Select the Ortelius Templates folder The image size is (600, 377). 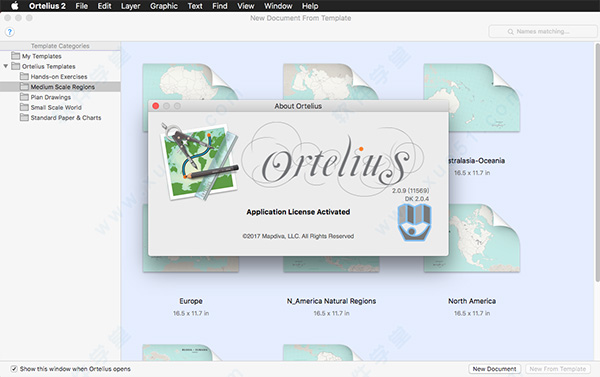60,66
